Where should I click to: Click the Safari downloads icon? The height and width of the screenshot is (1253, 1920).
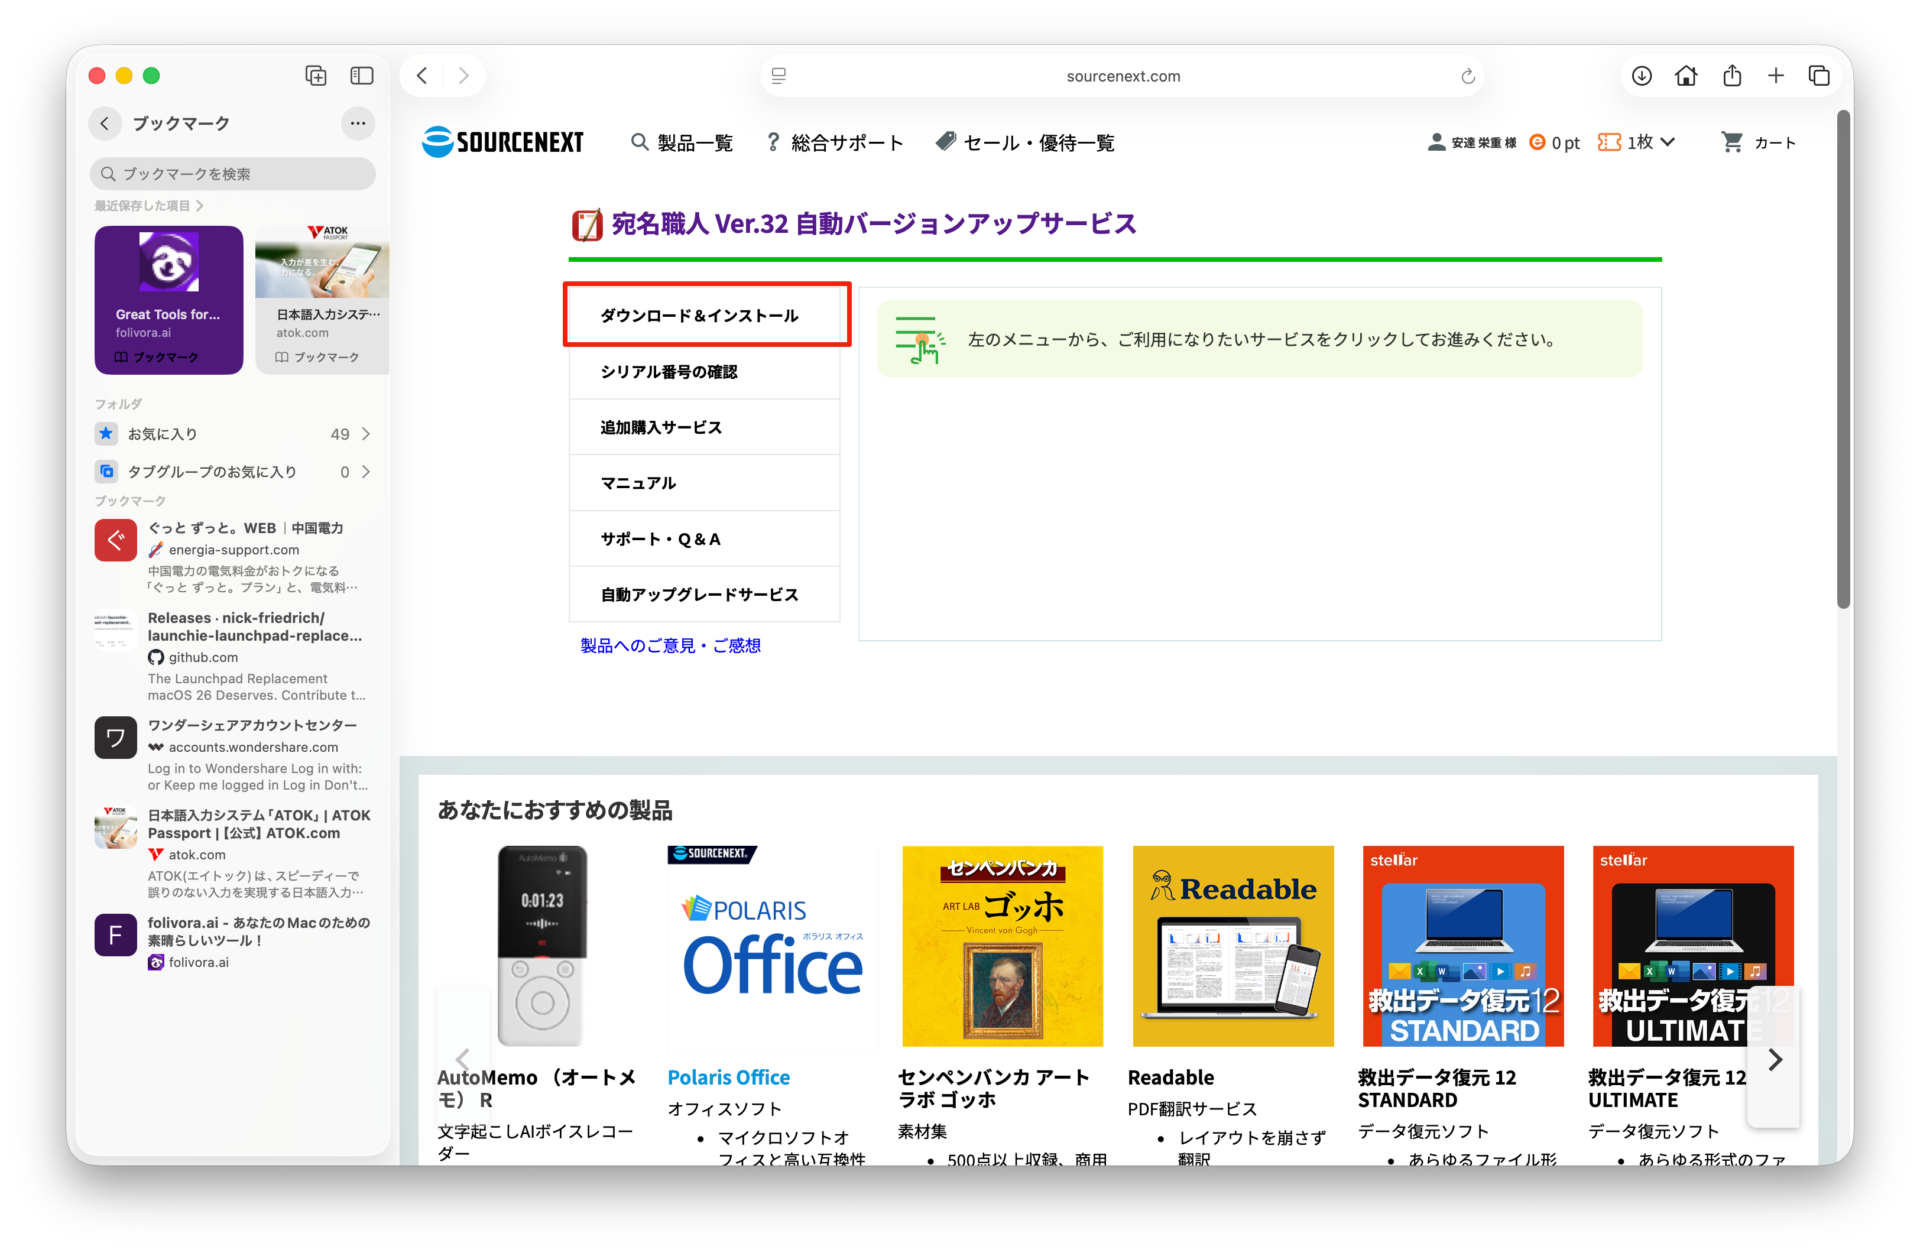(x=1641, y=76)
